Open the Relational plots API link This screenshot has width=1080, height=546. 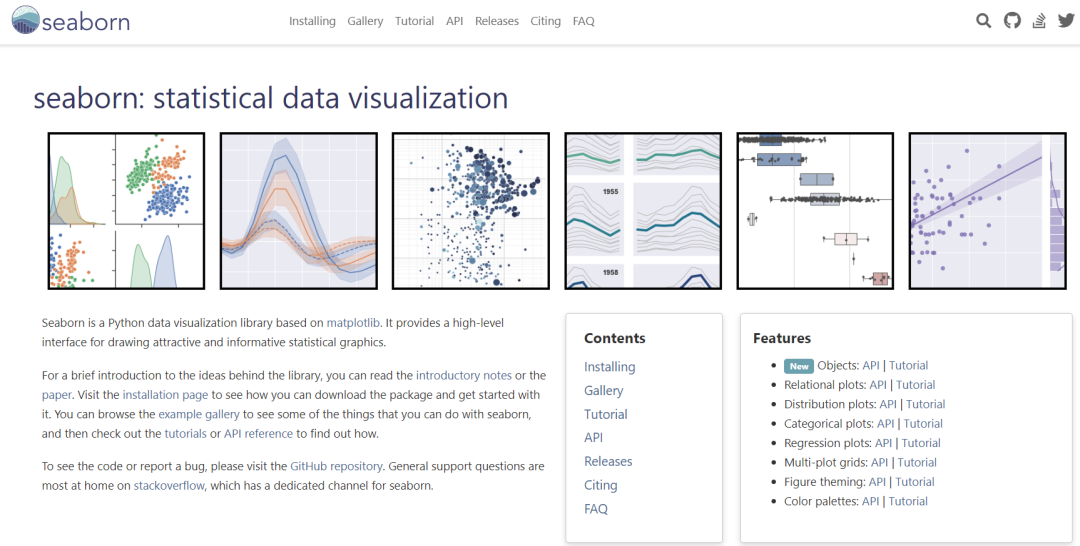pyautogui.click(x=878, y=385)
